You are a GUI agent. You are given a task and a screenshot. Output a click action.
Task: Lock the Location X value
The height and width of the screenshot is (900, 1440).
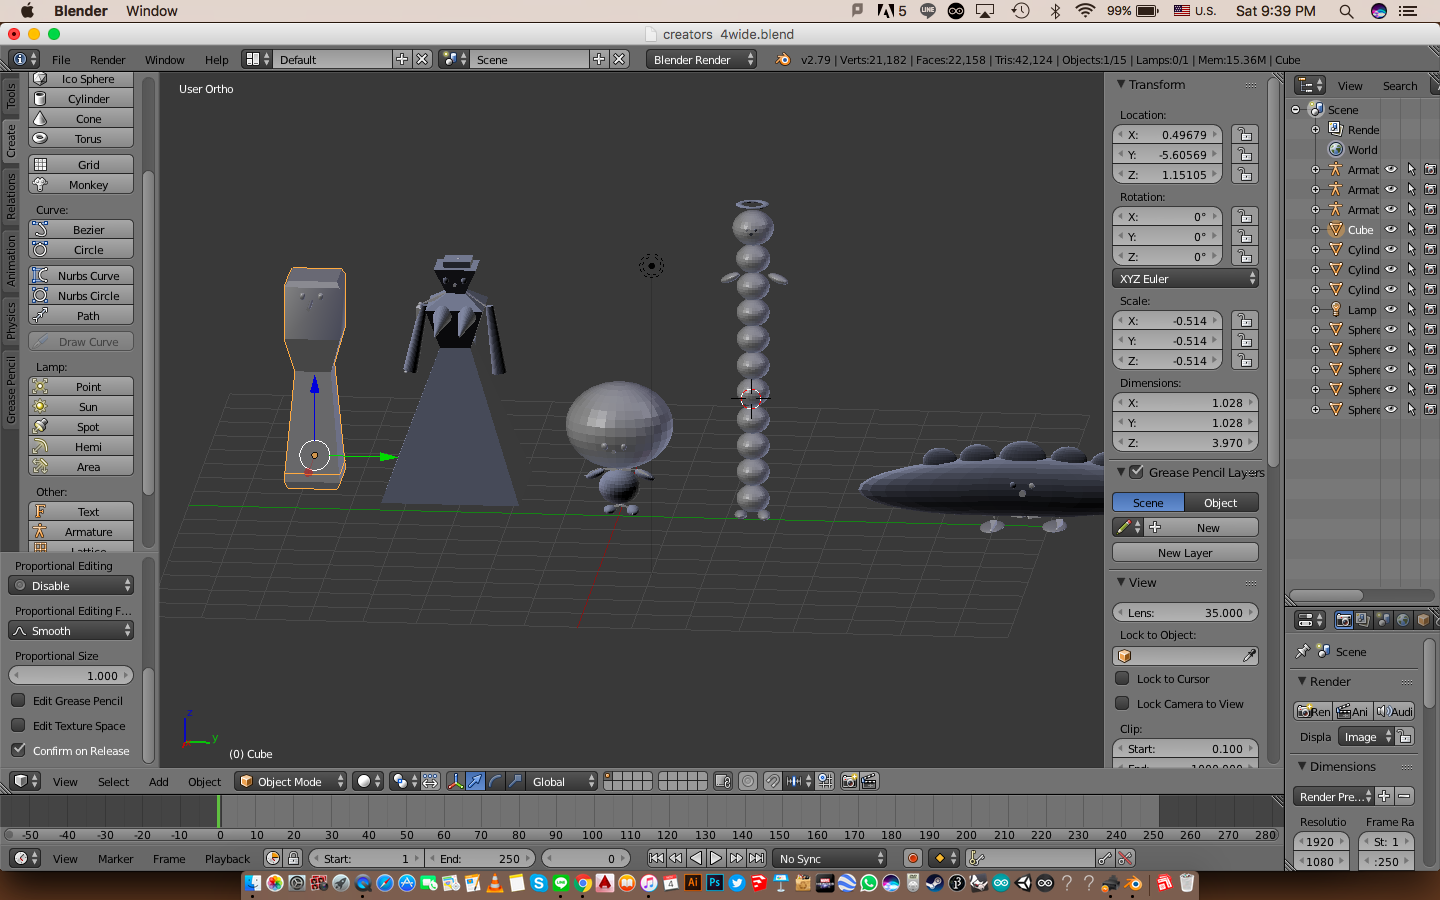coord(1245,135)
